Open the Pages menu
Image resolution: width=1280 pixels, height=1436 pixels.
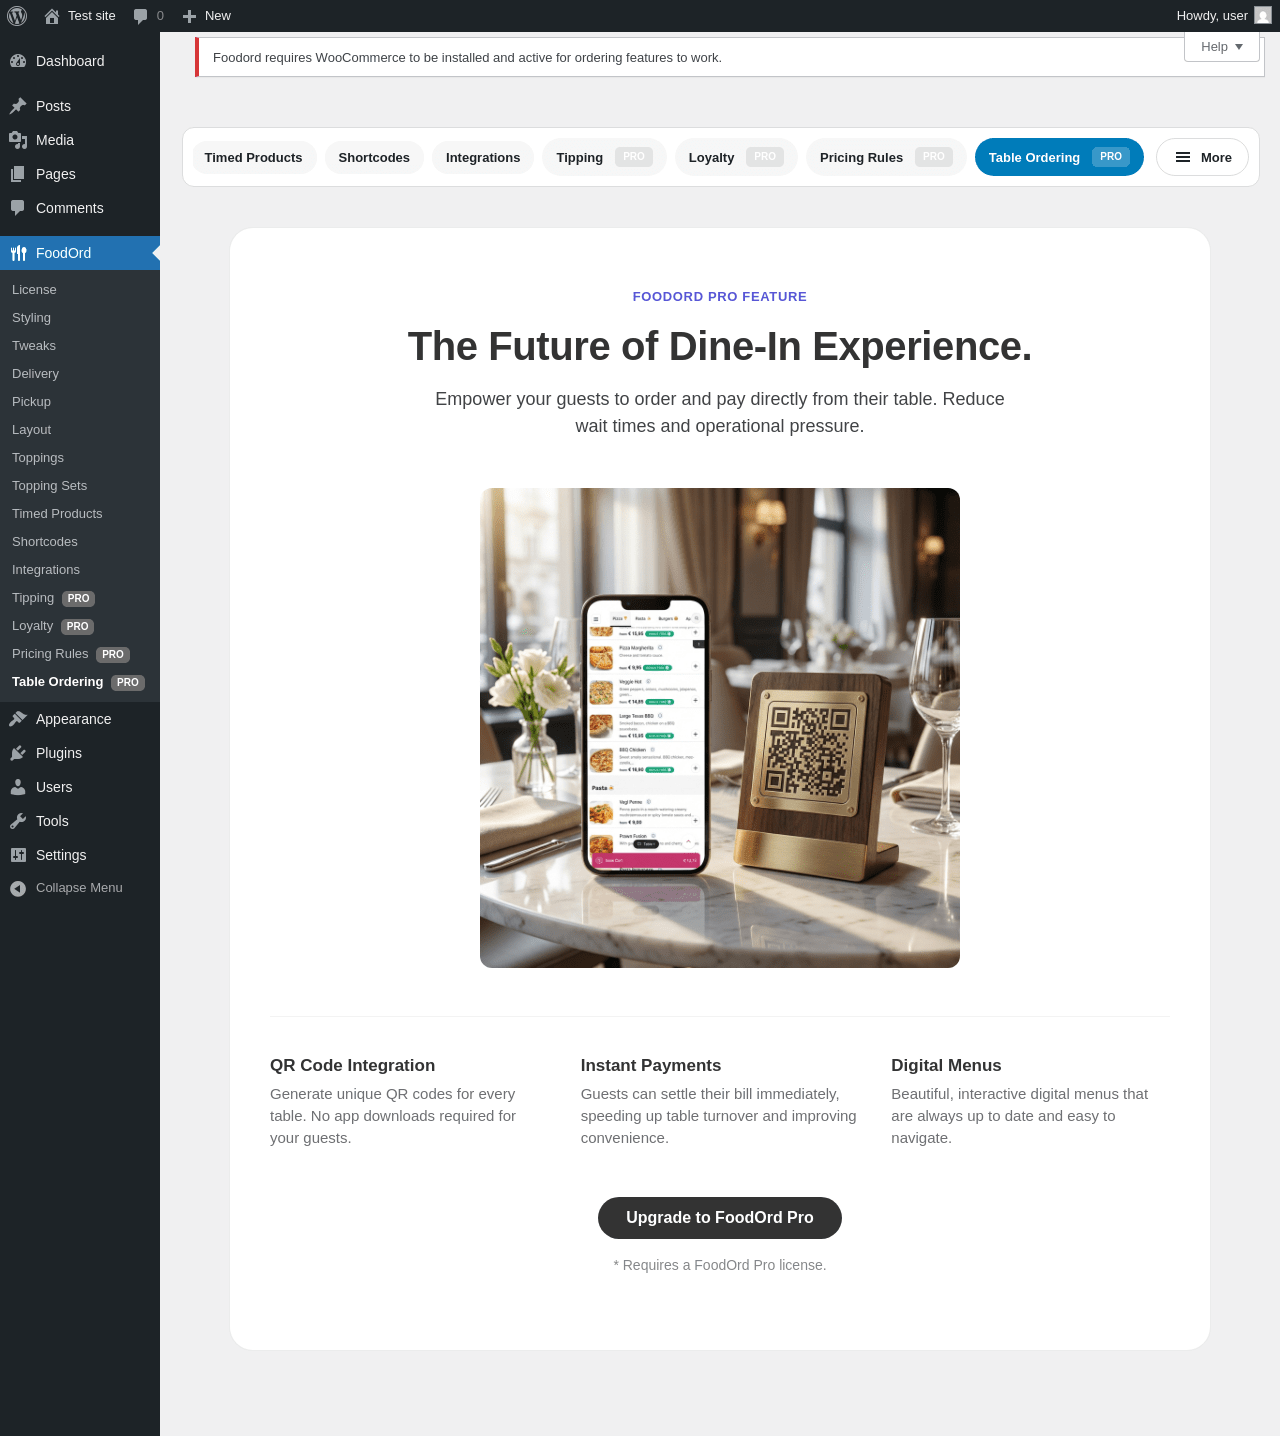[80, 174]
